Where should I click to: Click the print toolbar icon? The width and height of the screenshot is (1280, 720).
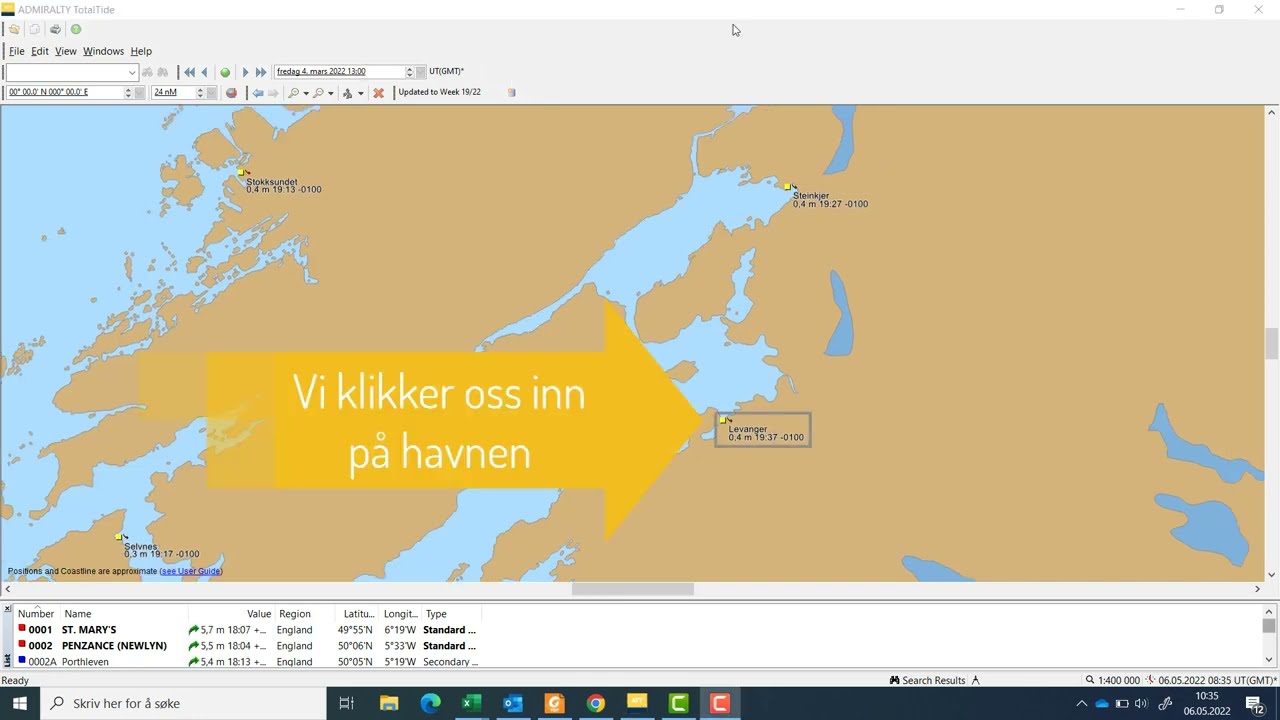pos(55,29)
